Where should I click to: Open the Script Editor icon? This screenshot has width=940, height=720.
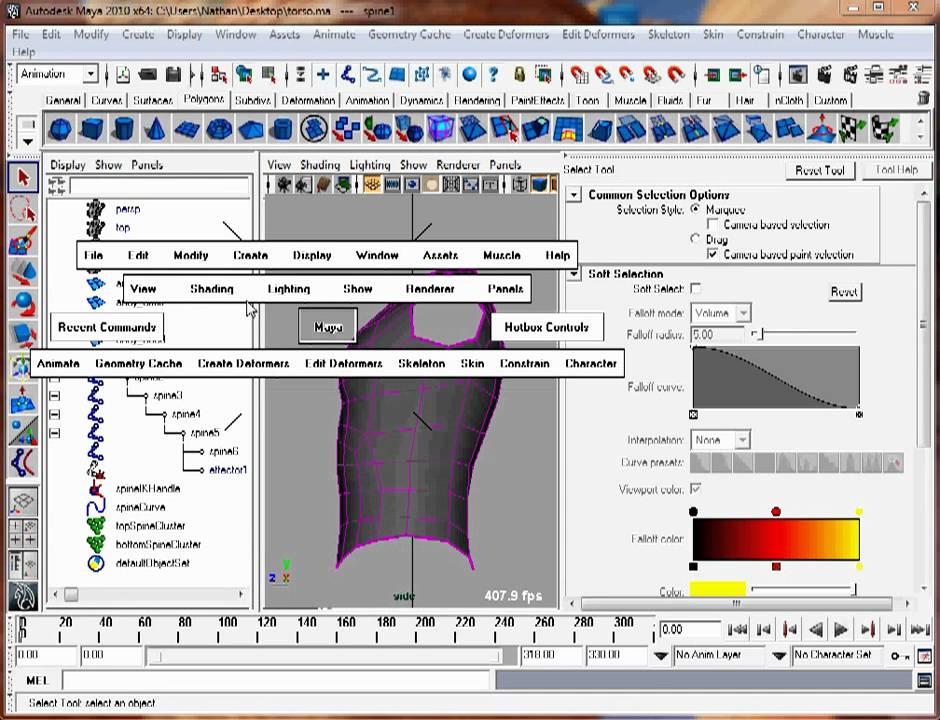point(924,680)
